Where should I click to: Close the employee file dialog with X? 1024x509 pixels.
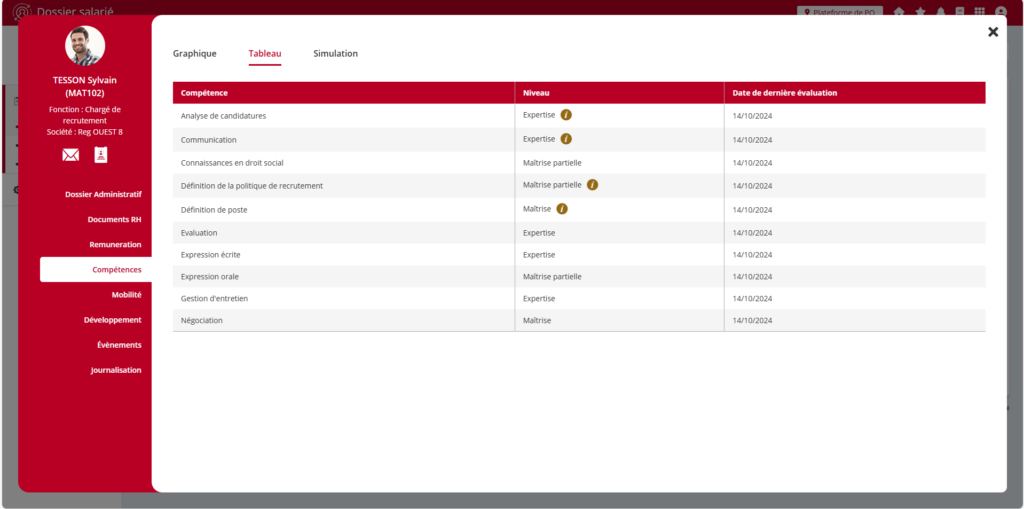(x=992, y=32)
